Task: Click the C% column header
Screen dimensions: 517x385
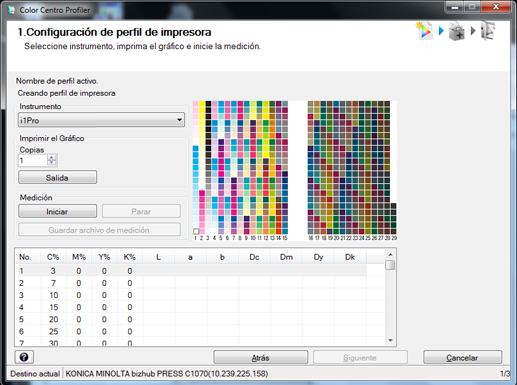Action: pyautogui.click(x=53, y=257)
